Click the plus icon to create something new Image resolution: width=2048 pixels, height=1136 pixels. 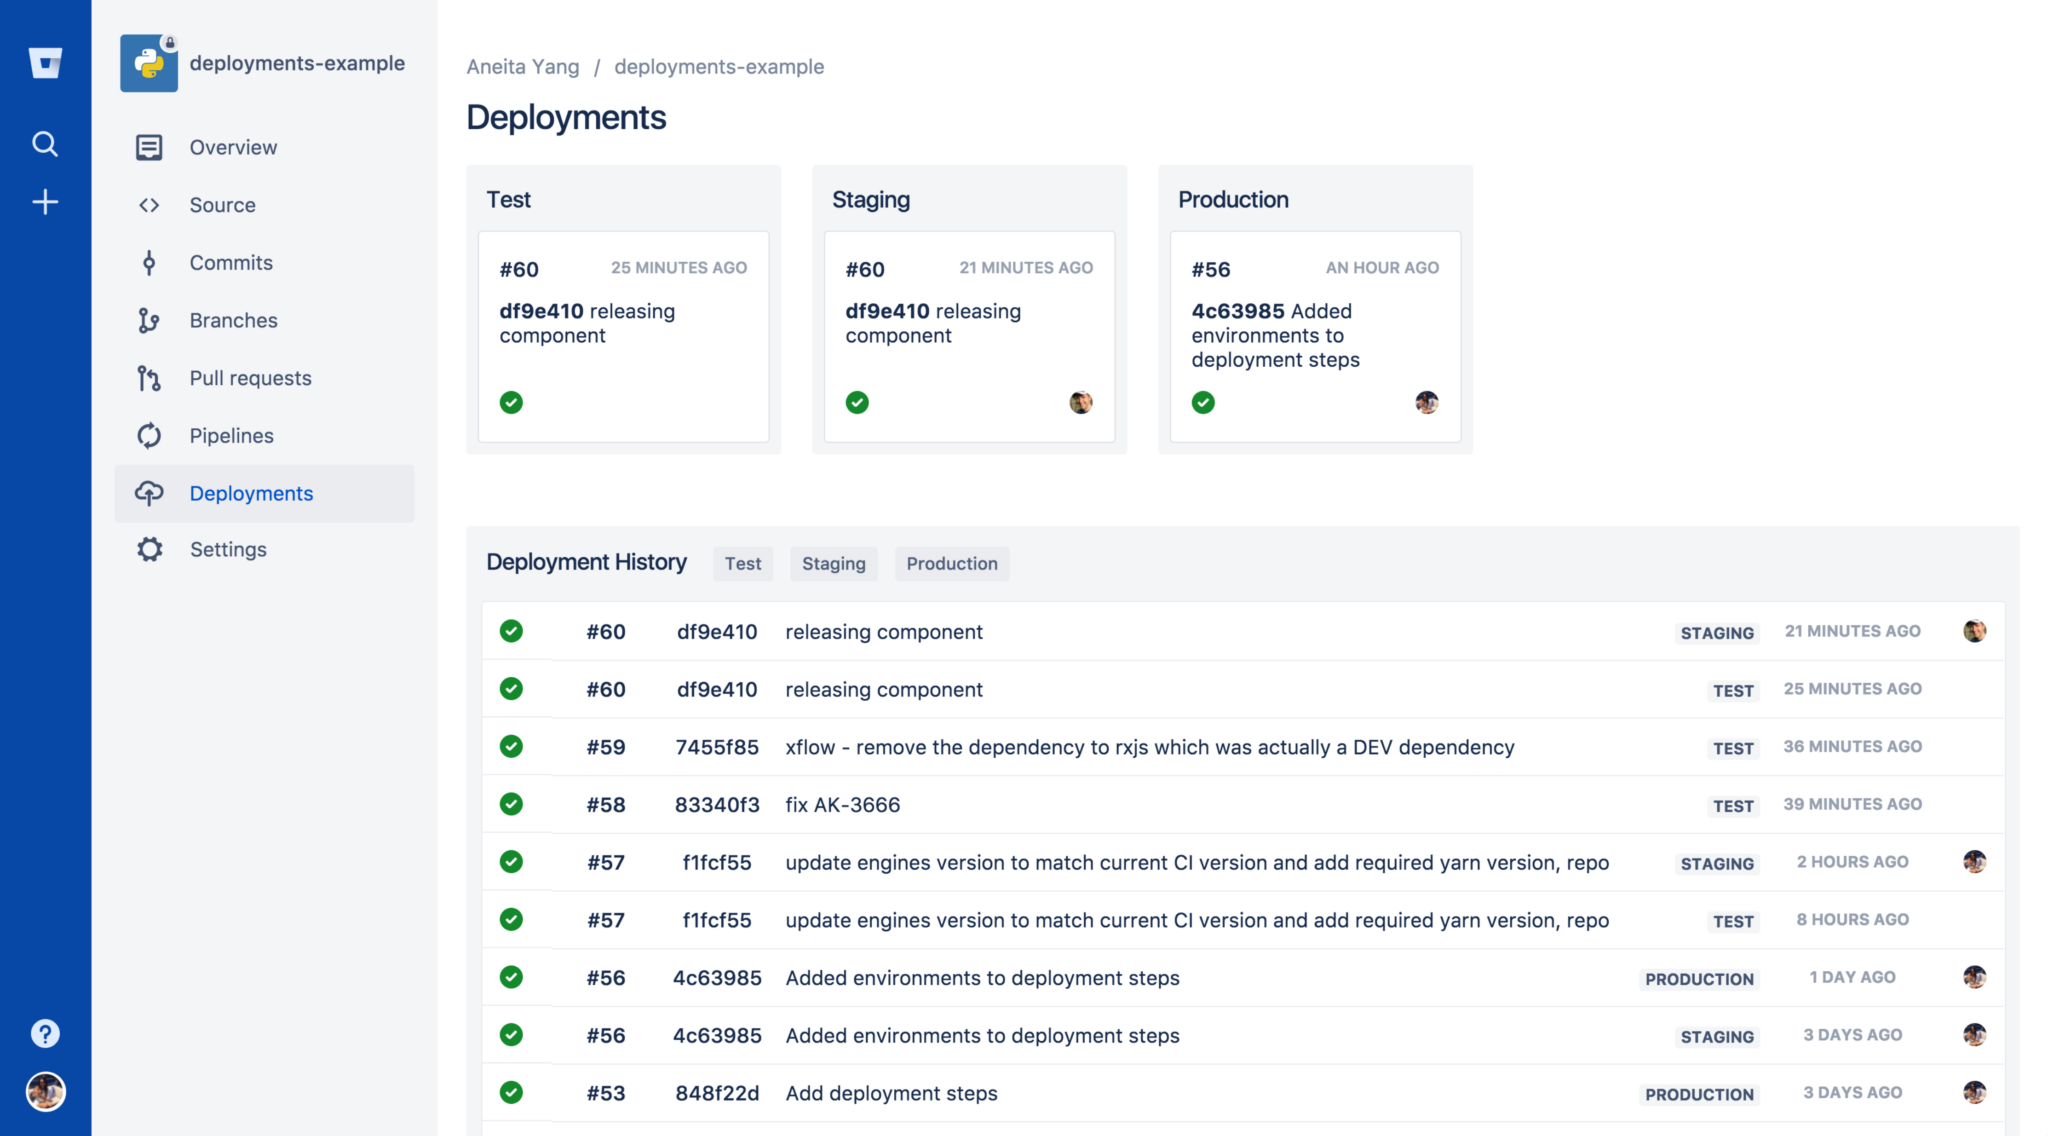[x=45, y=202]
